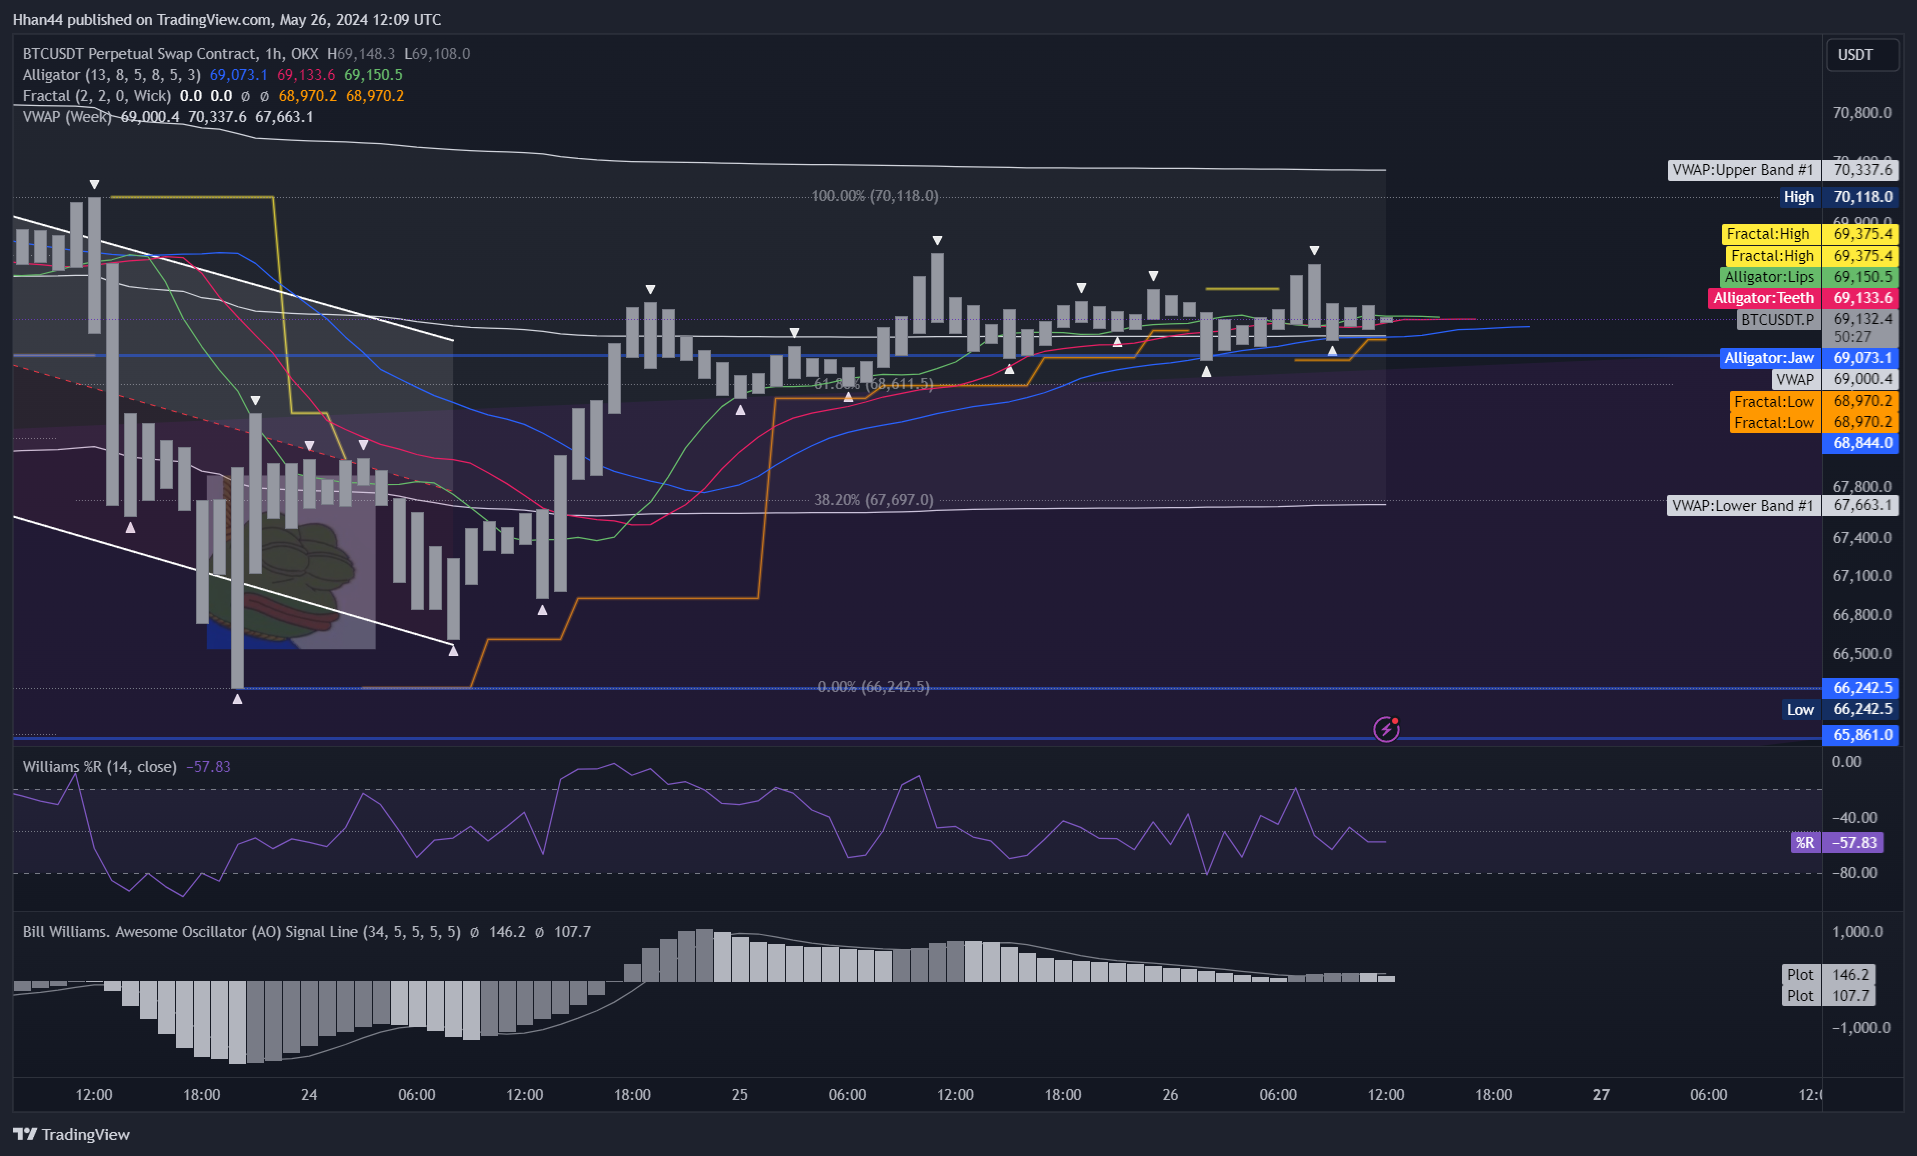Select the Fractal (2, 2, 0, Wick) legend
This screenshot has height=1156, width=1917.
(x=96, y=96)
